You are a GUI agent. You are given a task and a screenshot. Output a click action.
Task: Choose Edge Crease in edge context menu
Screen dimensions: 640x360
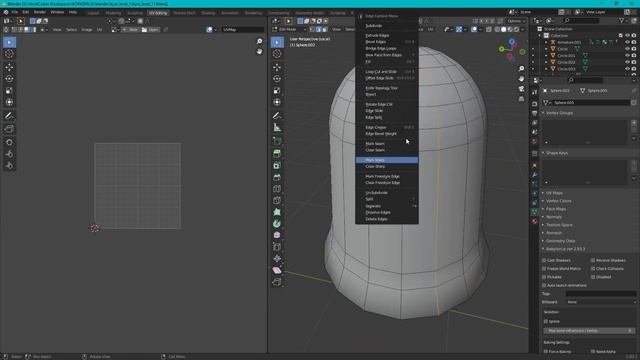point(387,127)
